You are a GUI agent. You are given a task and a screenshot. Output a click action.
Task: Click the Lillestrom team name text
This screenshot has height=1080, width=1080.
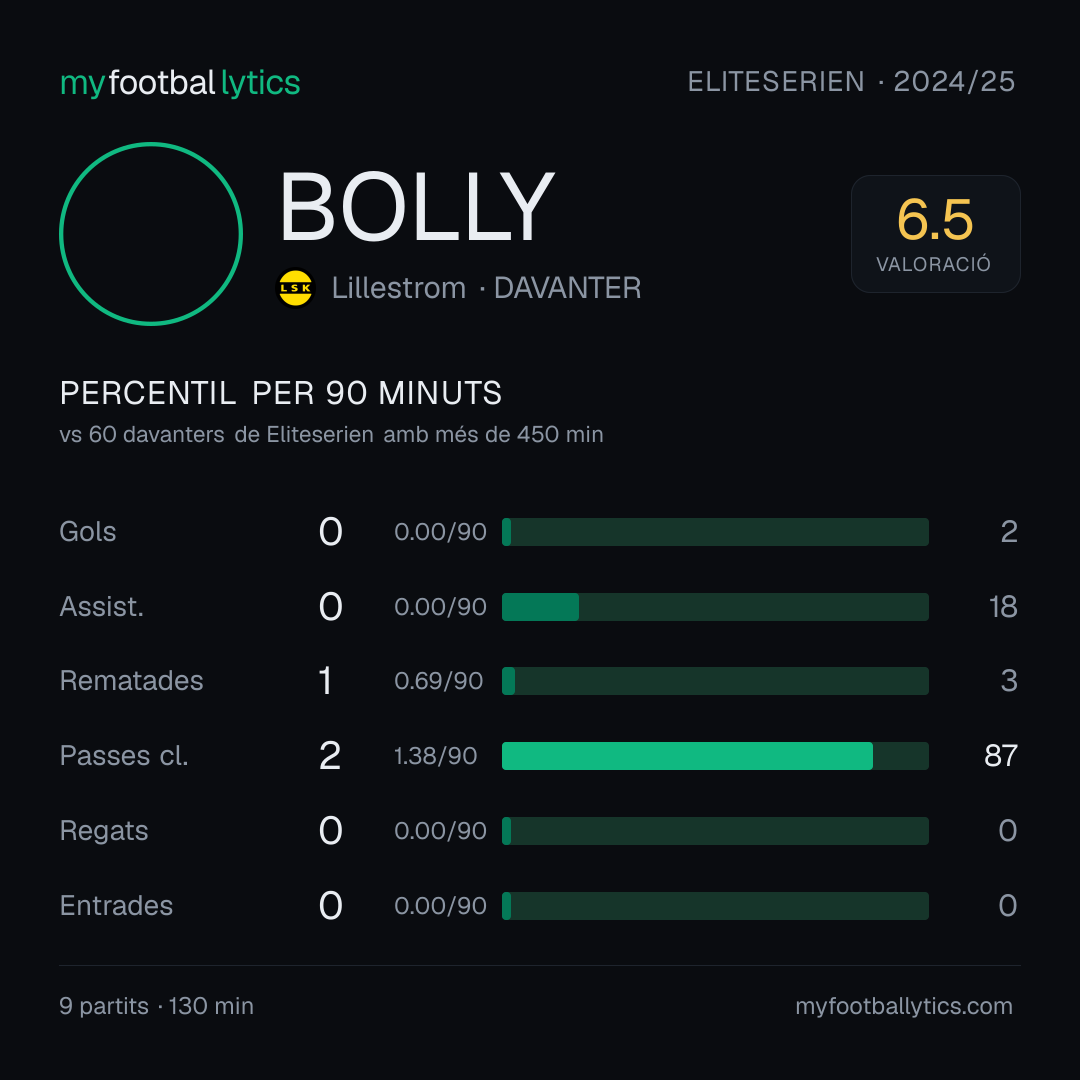(x=399, y=288)
